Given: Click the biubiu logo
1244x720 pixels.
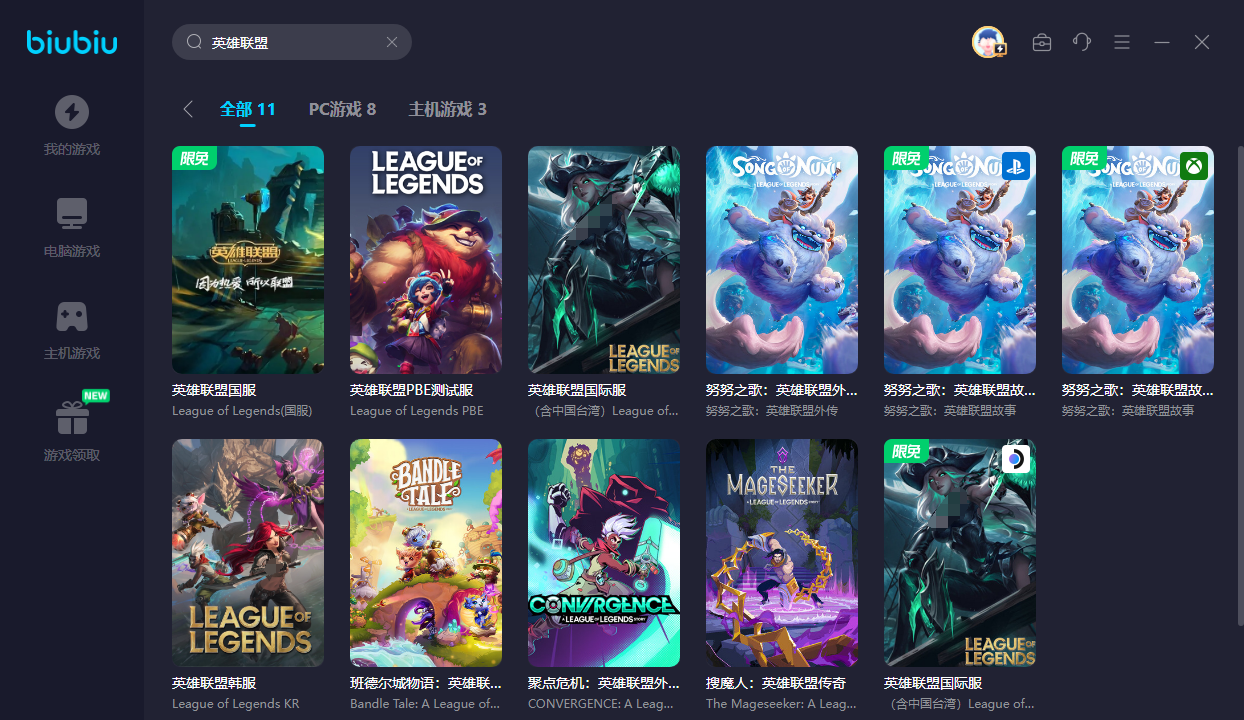Looking at the screenshot, I should (x=72, y=43).
